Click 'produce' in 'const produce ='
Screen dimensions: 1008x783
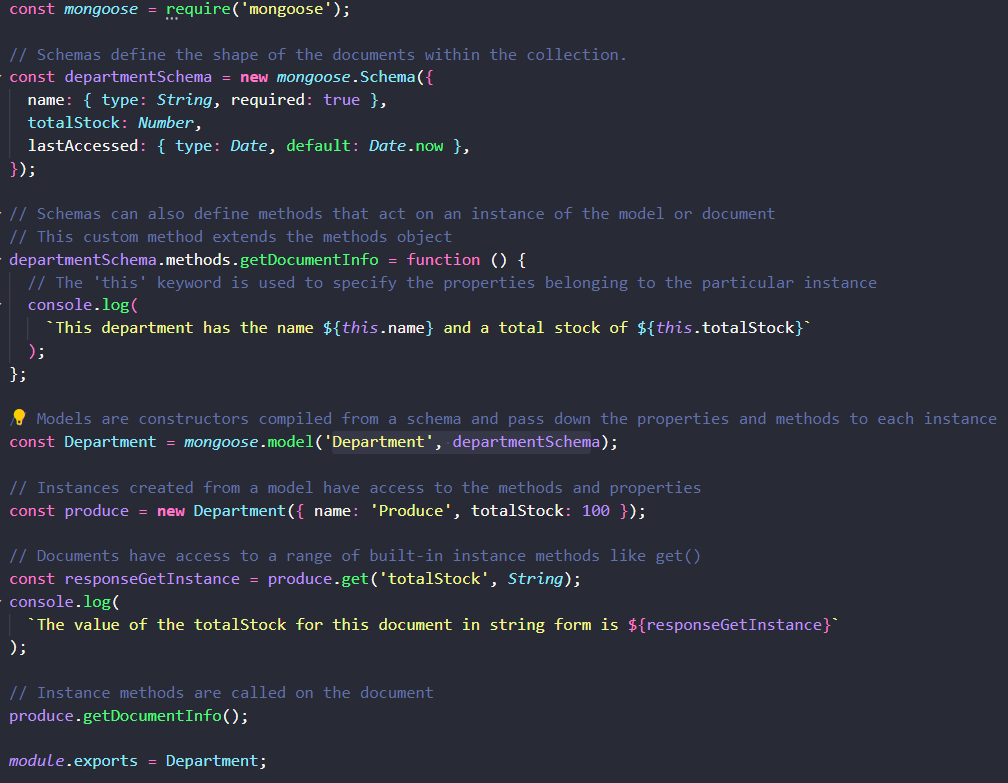(x=96, y=511)
